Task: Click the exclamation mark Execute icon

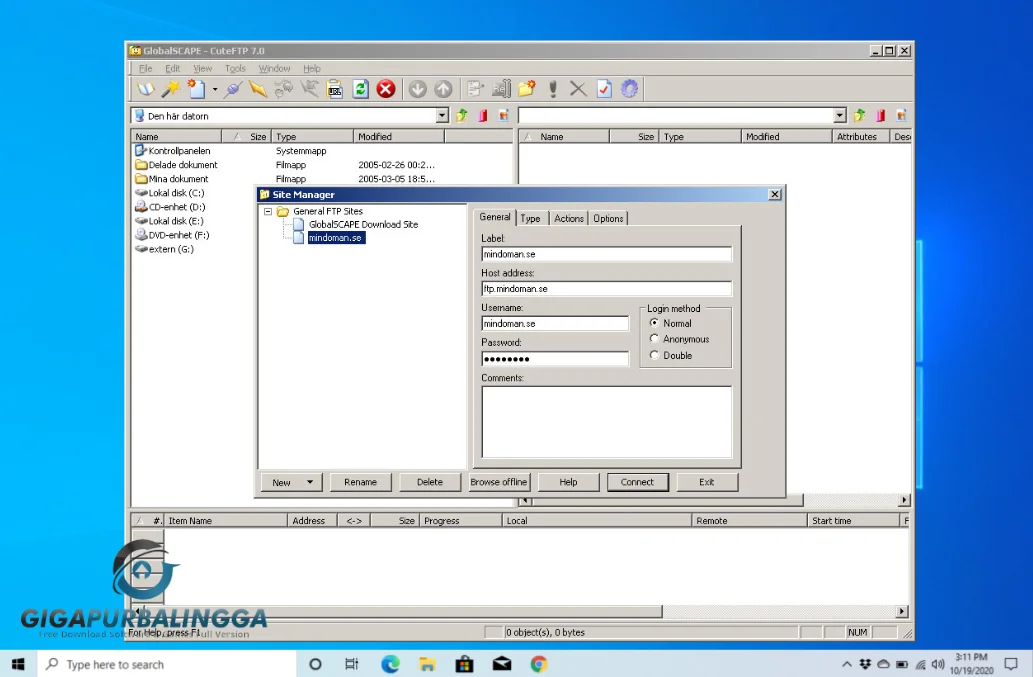Action: 553,89
